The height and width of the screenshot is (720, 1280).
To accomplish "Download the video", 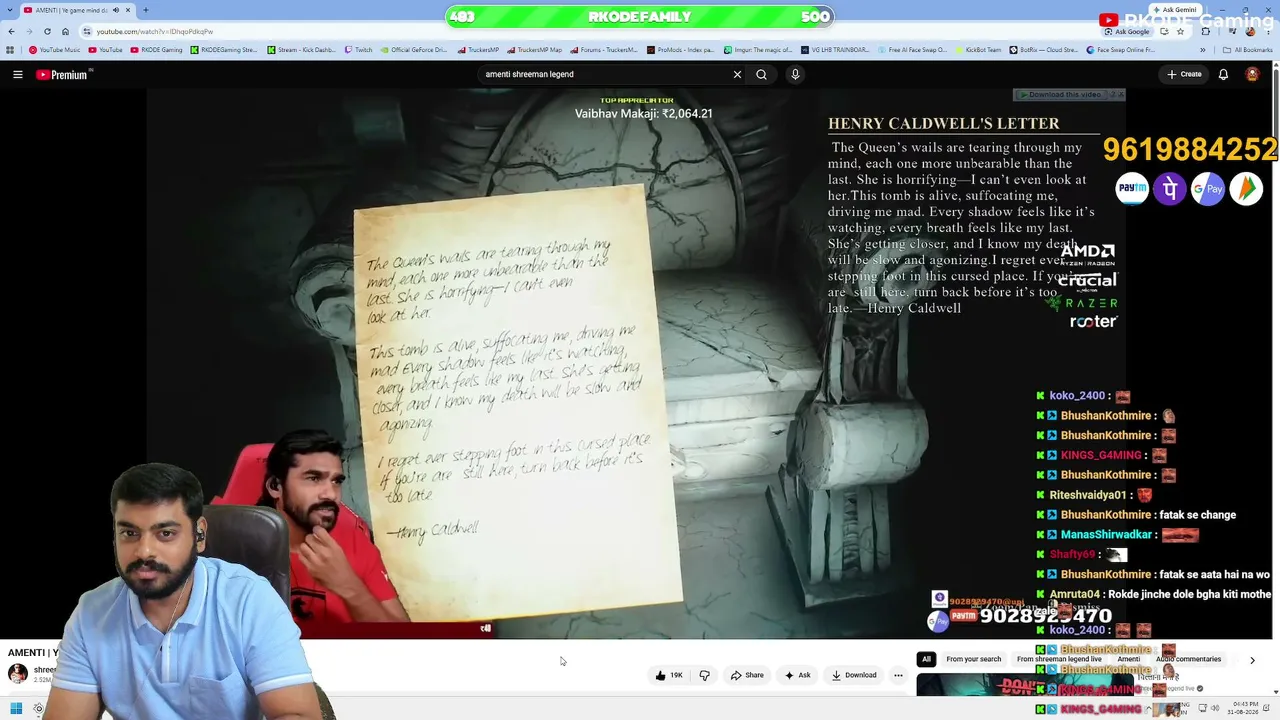I will (x=854, y=675).
